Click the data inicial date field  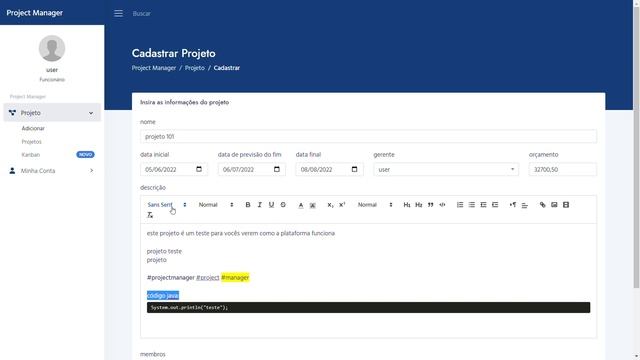(x=174, y=169)
